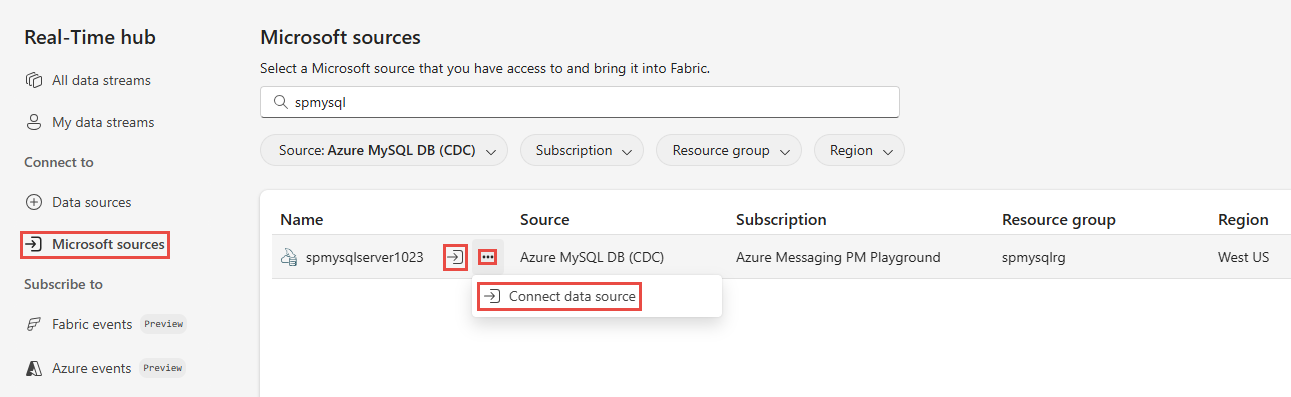1291x397 pixels.
Task: Open the Region filter dropdown
Action: [x=859, y=150]
